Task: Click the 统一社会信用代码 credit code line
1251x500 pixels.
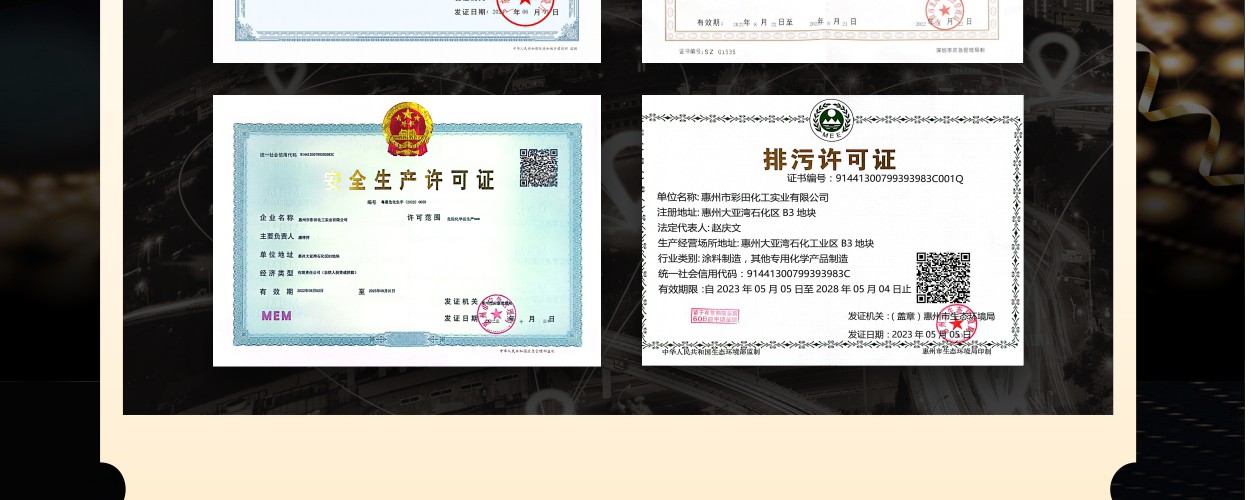Action: coord(753,273)
